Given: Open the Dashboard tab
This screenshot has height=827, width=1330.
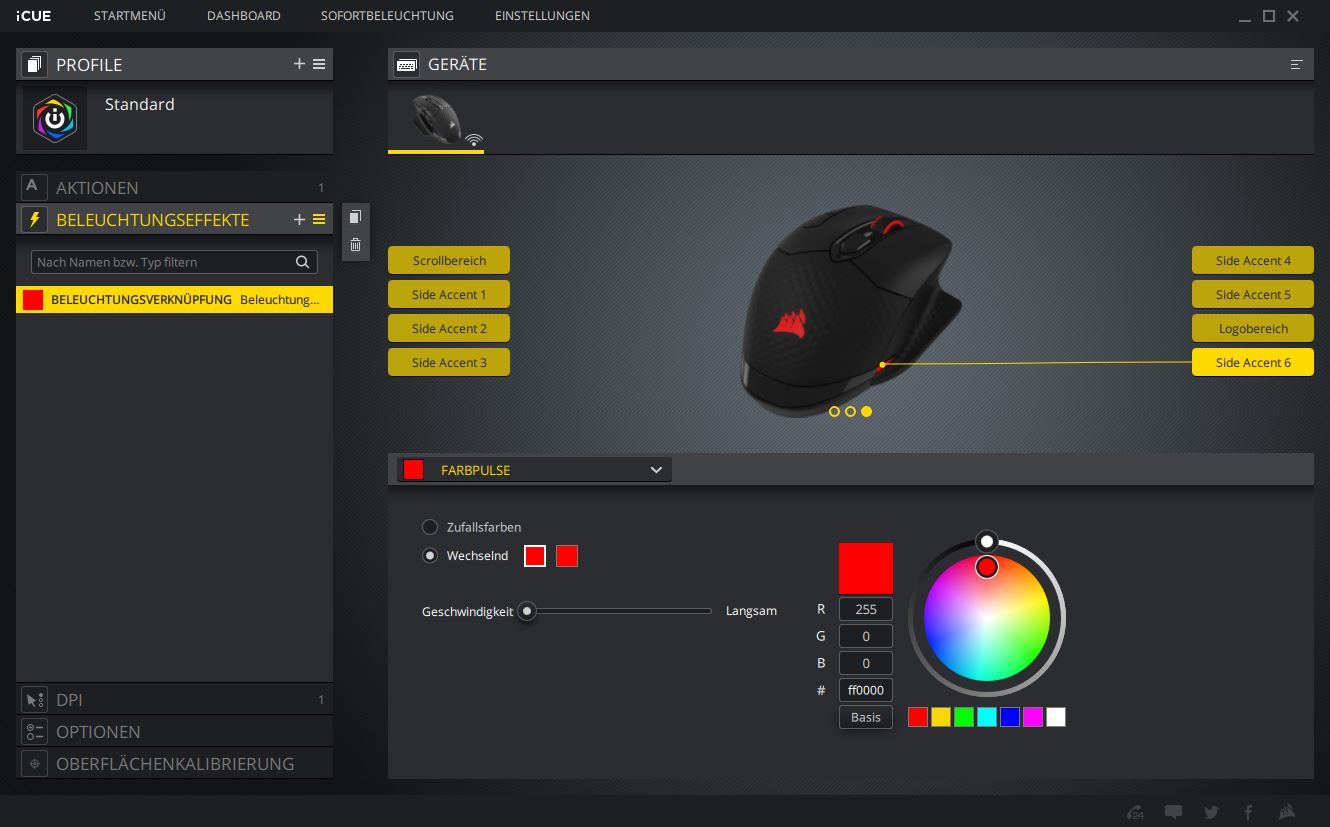Looking at the screenshot, I should point(243,16).
